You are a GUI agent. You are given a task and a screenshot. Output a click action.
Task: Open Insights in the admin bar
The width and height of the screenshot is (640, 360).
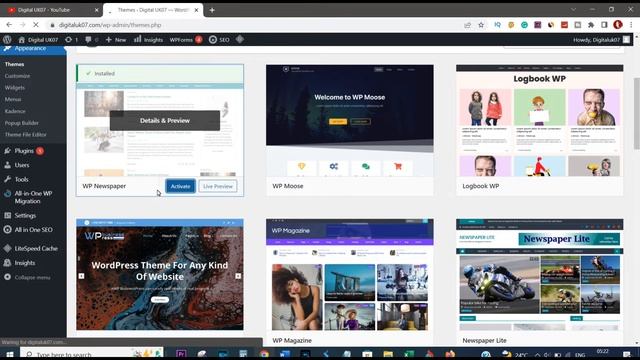tap(148, 40)
